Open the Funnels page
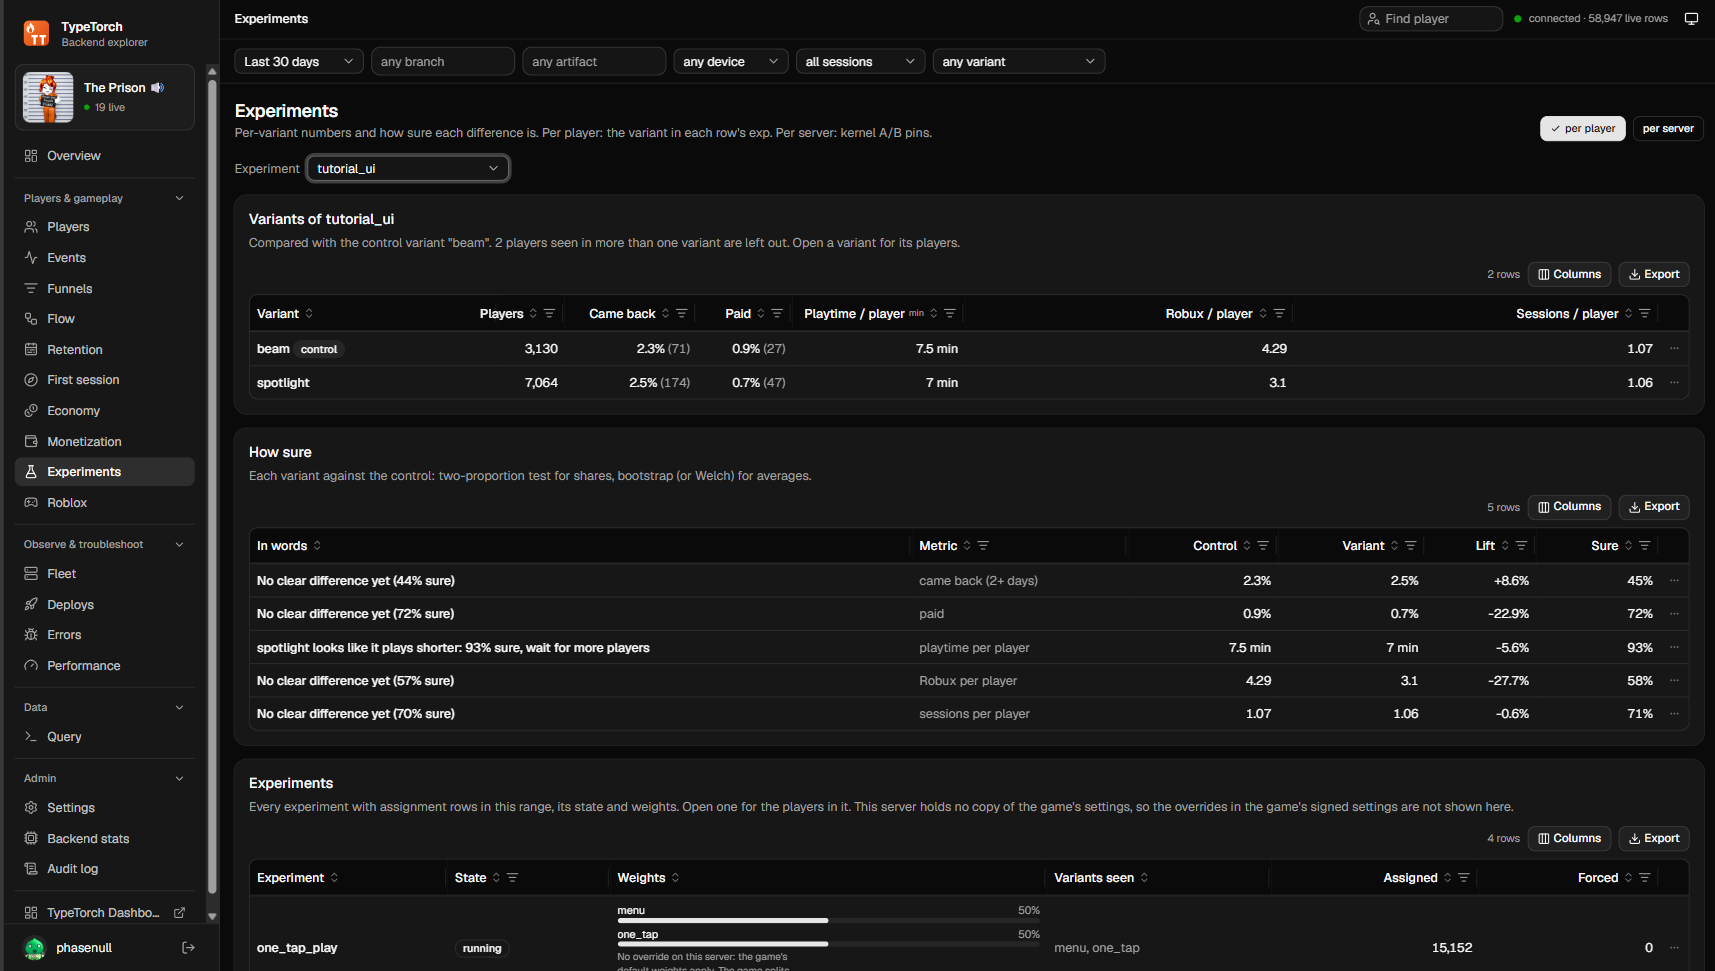Screen dimensions: 1715x971 [105, 289]
